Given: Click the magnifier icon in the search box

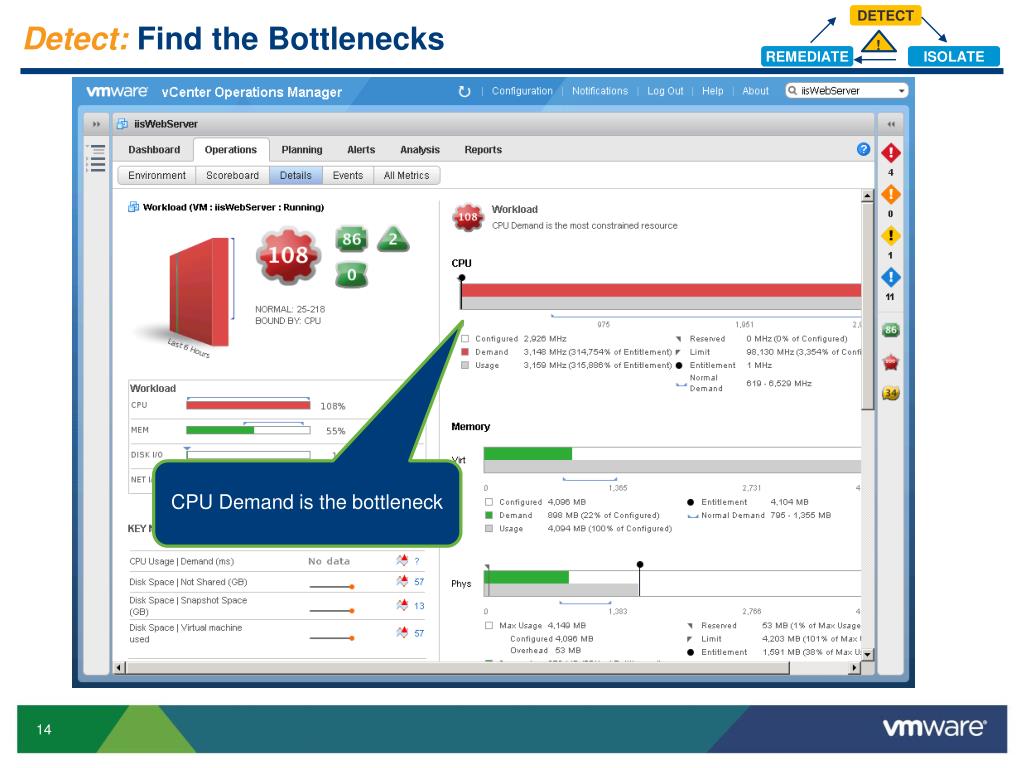Looking at the screenshot, I should 792,91.
